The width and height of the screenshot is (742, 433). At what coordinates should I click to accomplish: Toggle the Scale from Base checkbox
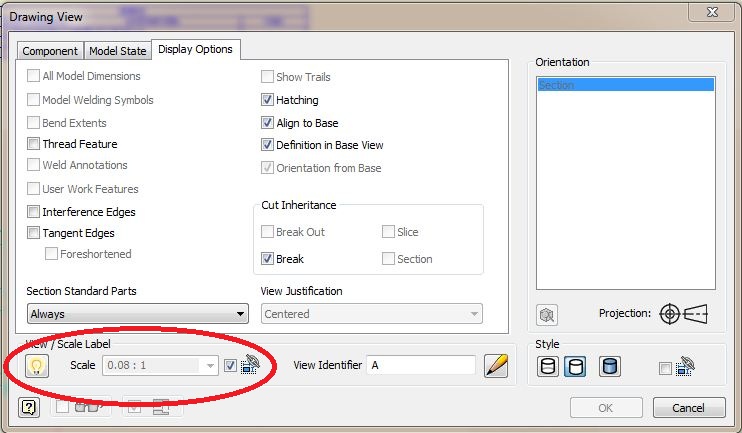tap(230, 365)
